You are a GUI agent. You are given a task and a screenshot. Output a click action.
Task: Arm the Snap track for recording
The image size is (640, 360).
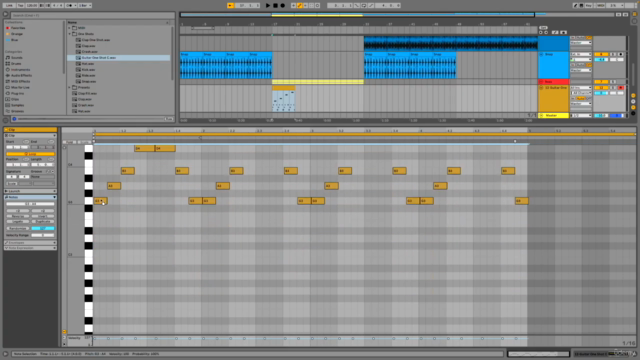point(621,54)
